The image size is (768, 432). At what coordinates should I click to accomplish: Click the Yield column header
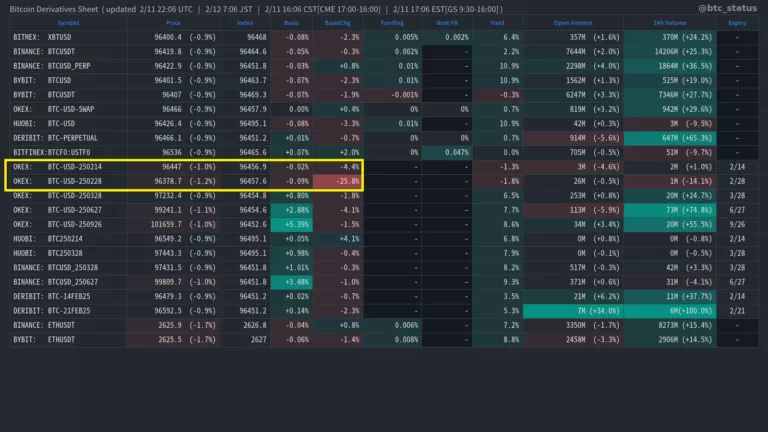point(497,23)
